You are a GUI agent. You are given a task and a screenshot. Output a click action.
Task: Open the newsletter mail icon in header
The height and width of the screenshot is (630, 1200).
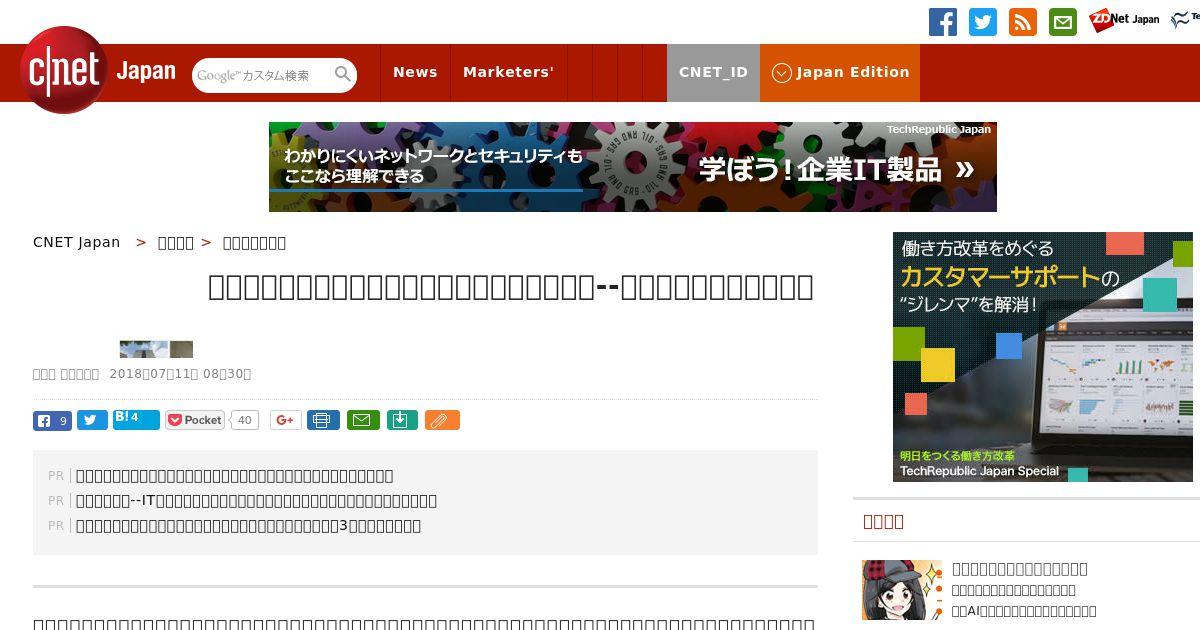point(1063,22)
